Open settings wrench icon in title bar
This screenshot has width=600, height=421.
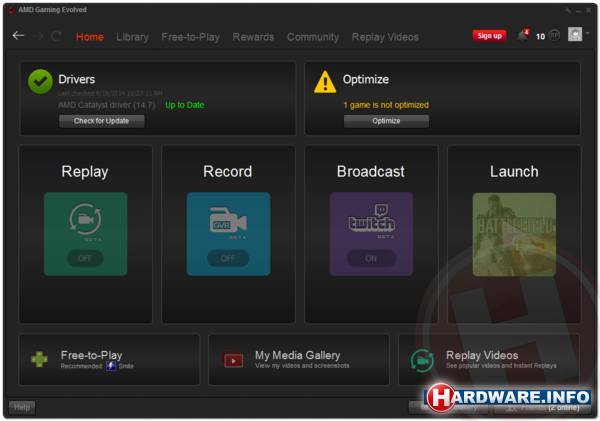coord(568,10)
